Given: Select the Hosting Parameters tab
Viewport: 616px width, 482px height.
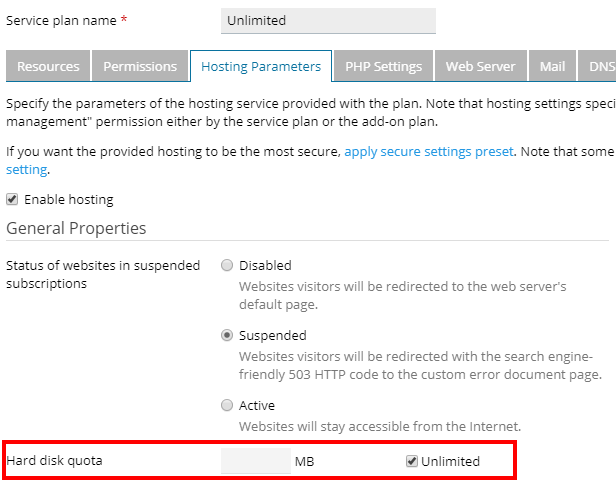Looking at the screenshot, I should 261,67.
